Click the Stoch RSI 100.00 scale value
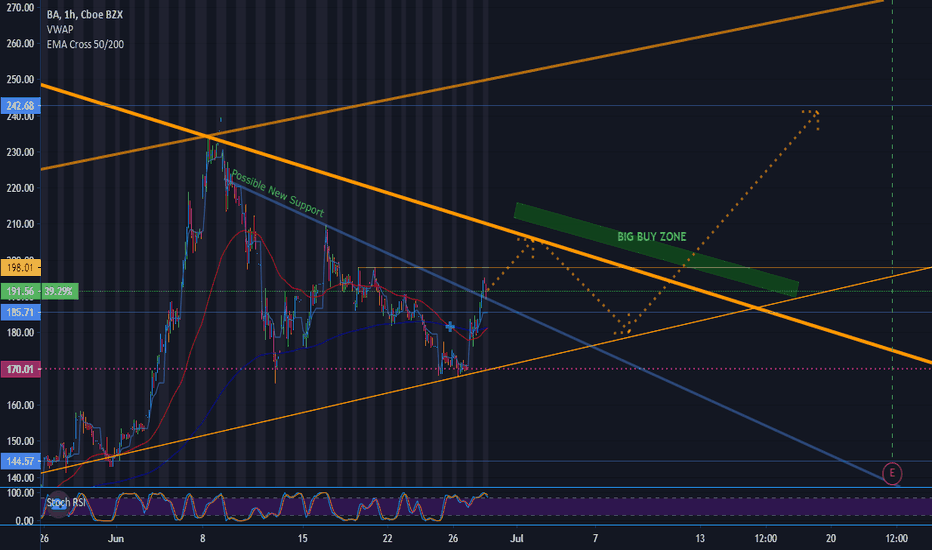 click(x=20, y=493)
